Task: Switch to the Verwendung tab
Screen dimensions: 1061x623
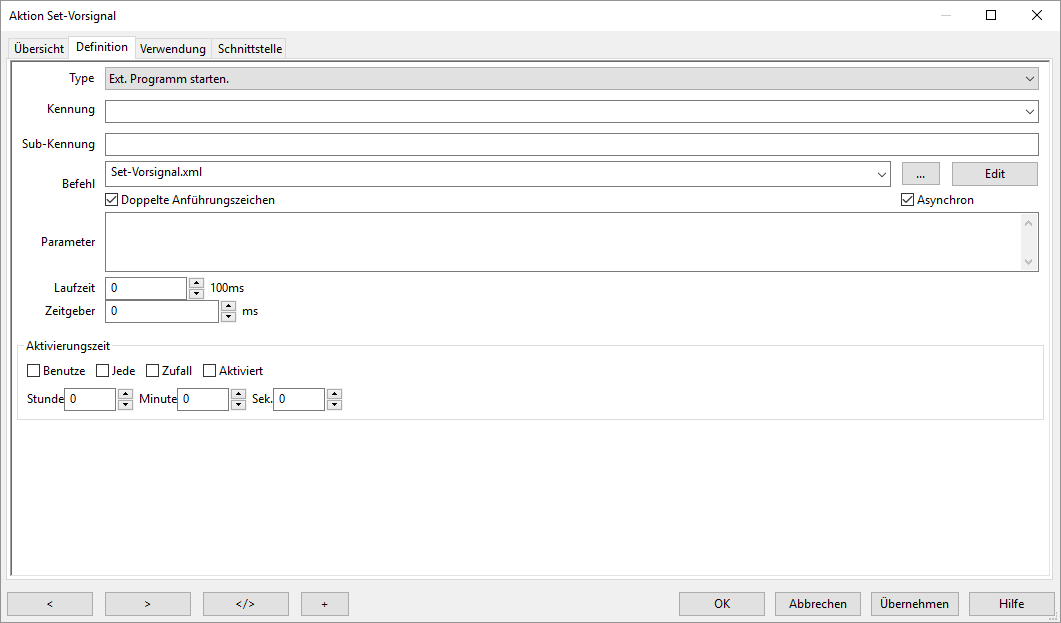Action: [172, 49]
